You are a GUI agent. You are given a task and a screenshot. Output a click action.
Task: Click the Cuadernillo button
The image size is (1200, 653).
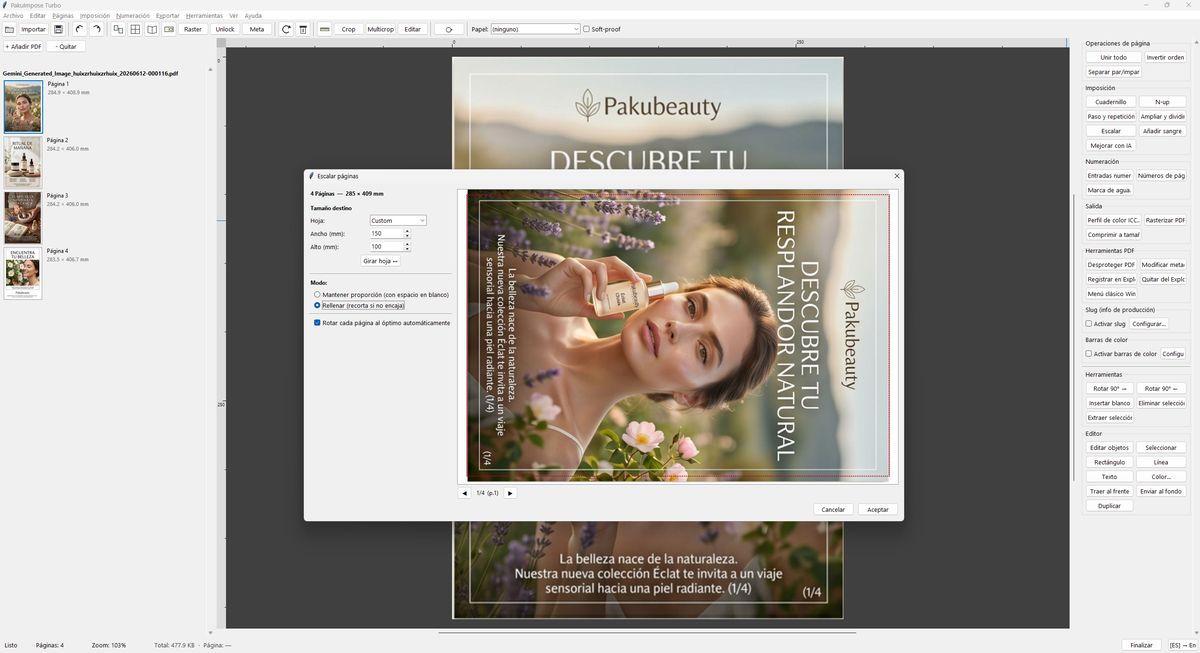point(1111,102)
